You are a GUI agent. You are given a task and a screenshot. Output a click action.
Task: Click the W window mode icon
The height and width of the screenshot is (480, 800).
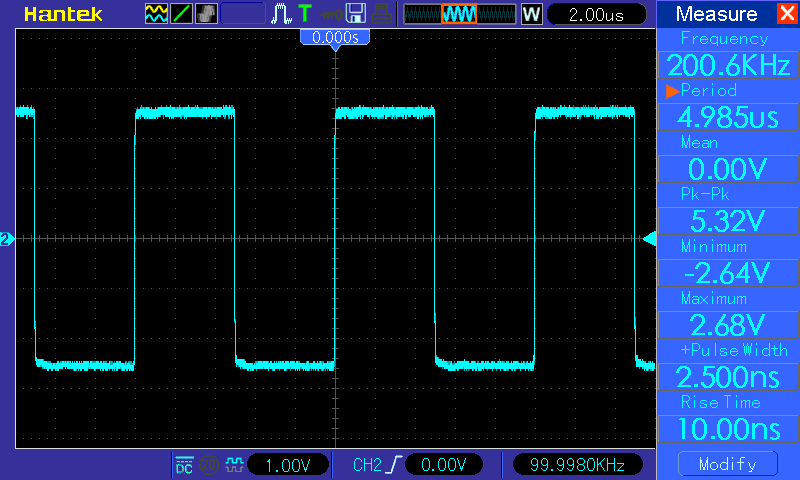tap(531, 14)
